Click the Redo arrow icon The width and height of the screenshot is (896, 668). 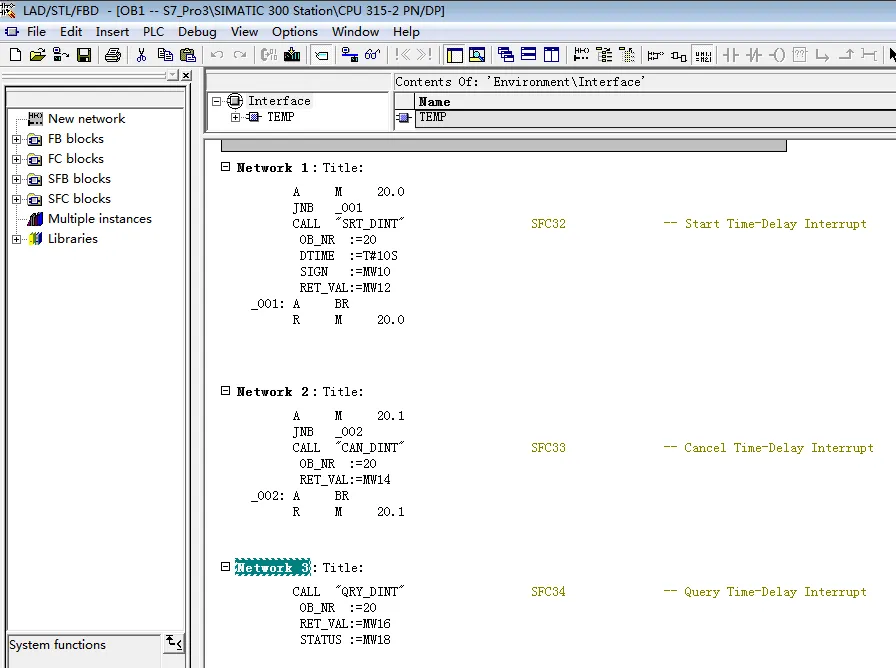(x=240, y=55)
